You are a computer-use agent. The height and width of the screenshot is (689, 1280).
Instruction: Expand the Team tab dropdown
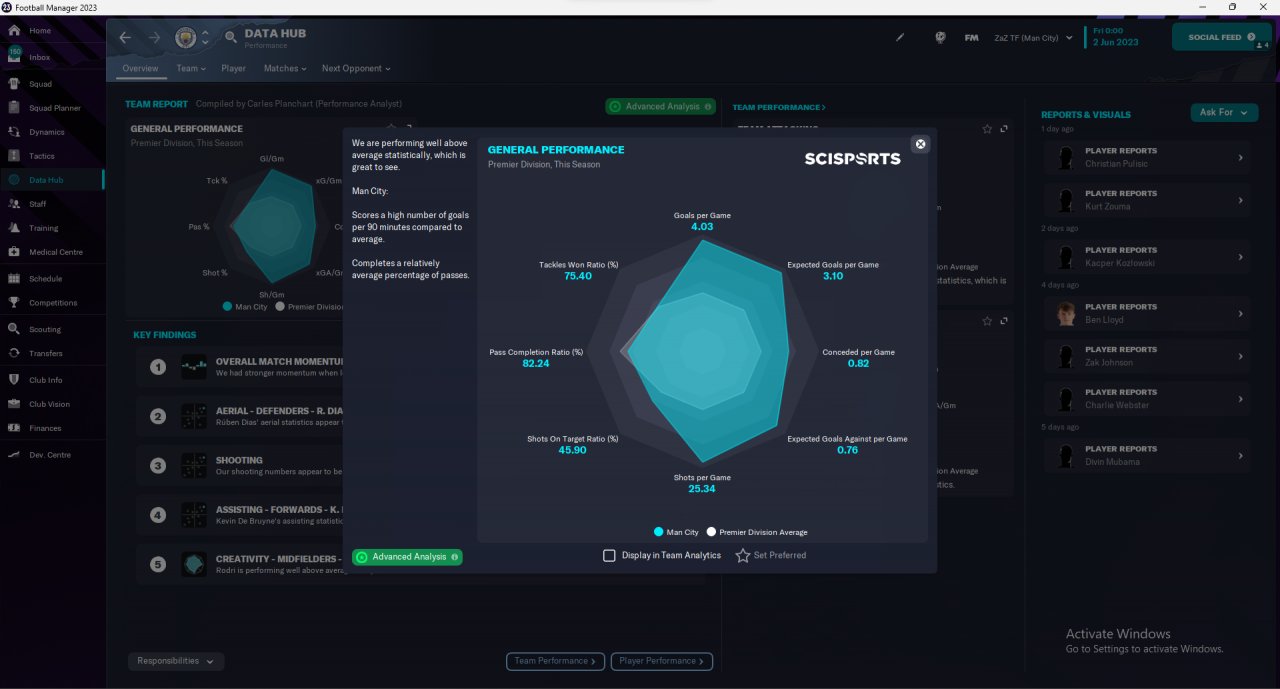pos(191,69)
